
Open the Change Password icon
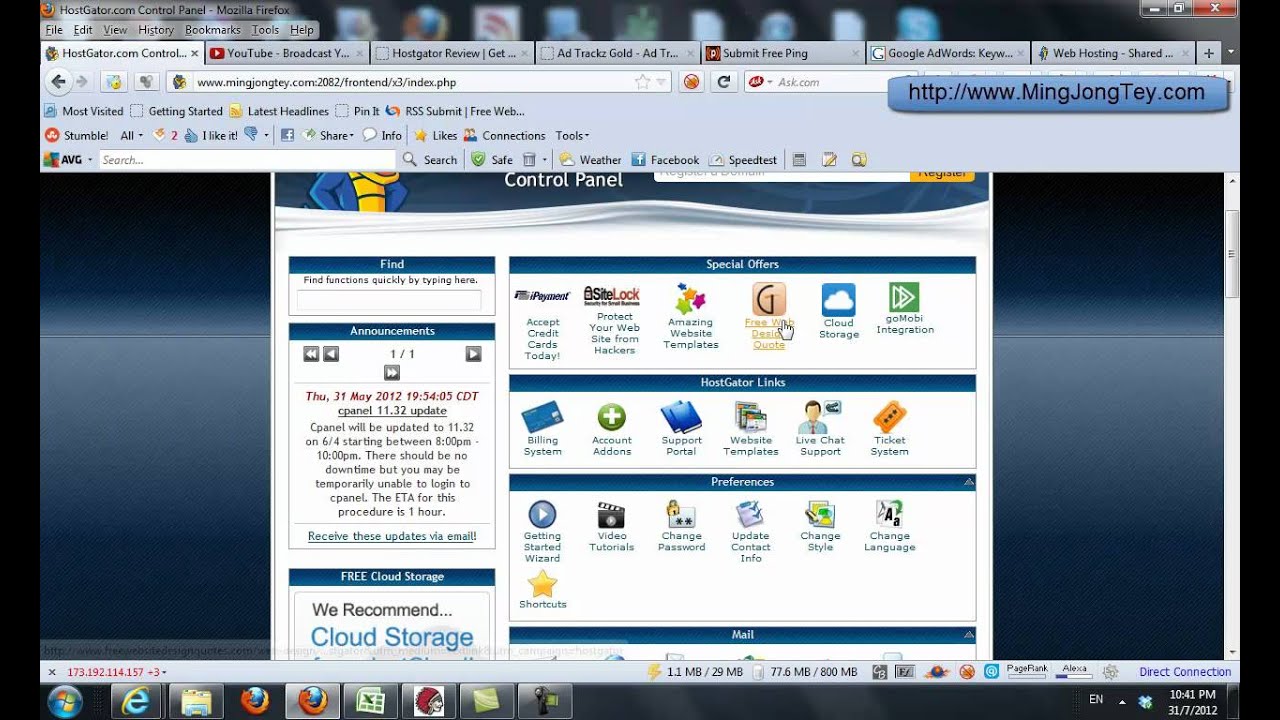click(681, 514)
